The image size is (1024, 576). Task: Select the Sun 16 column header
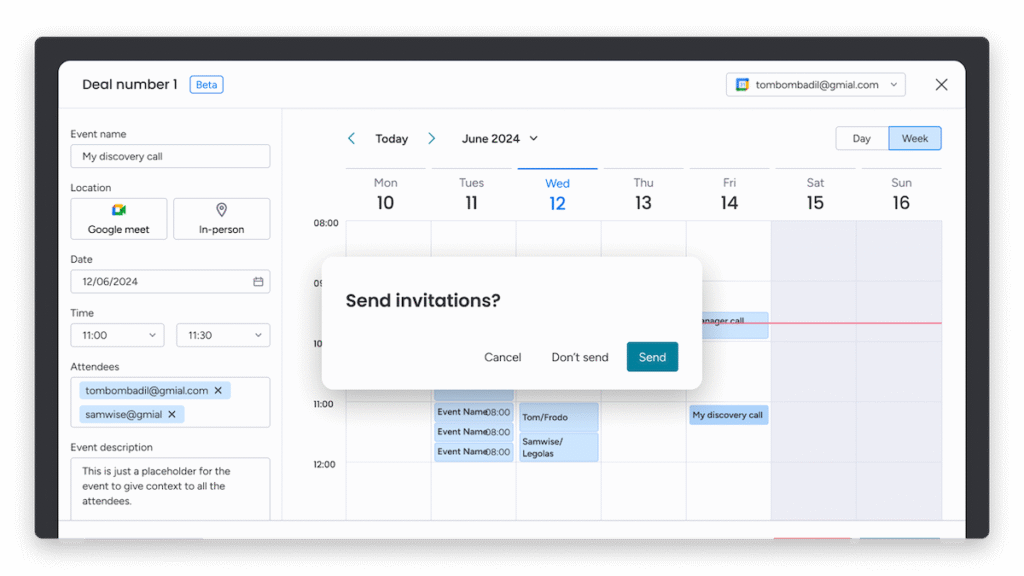[x=901, y=194]
